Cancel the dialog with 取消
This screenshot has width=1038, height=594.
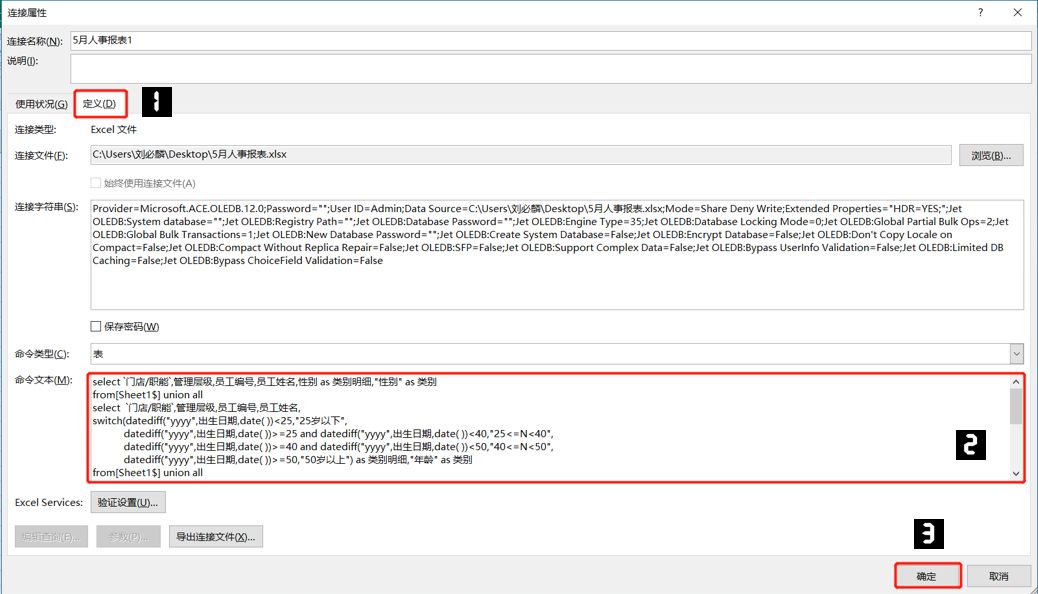point(998,576)
